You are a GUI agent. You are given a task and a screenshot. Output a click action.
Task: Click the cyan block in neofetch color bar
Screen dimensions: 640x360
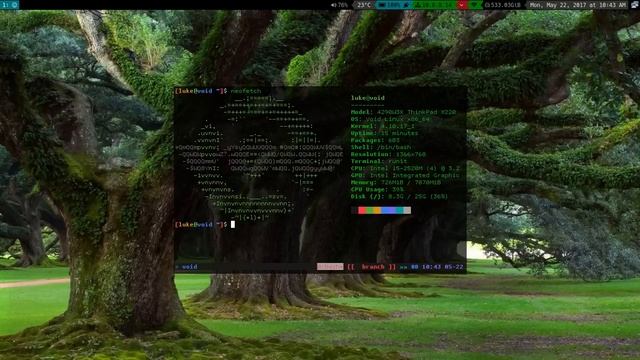click(x=399, y=210)
